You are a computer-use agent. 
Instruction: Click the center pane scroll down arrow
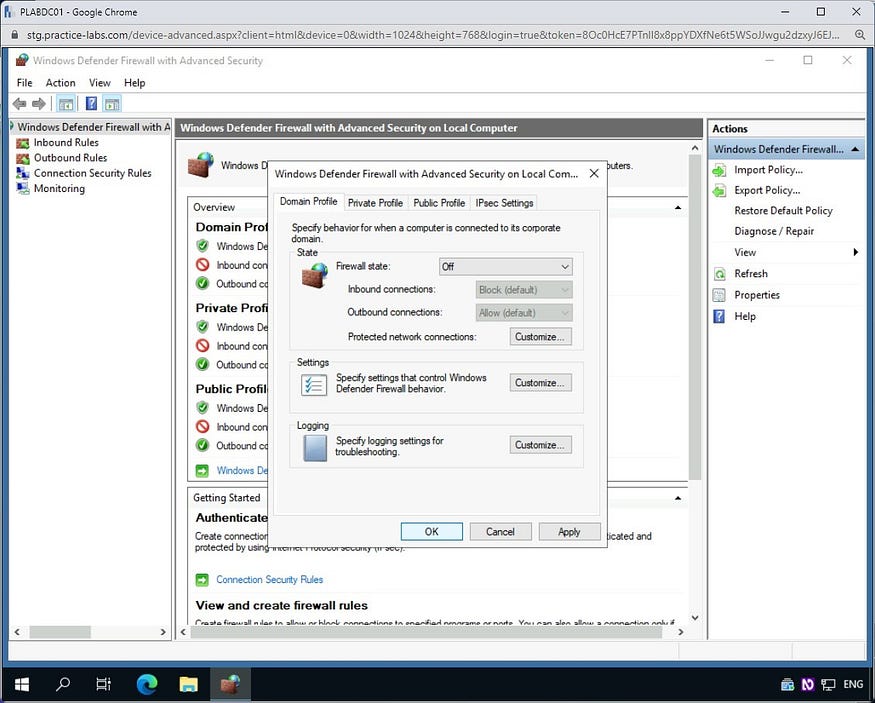(x=695, y=618)
